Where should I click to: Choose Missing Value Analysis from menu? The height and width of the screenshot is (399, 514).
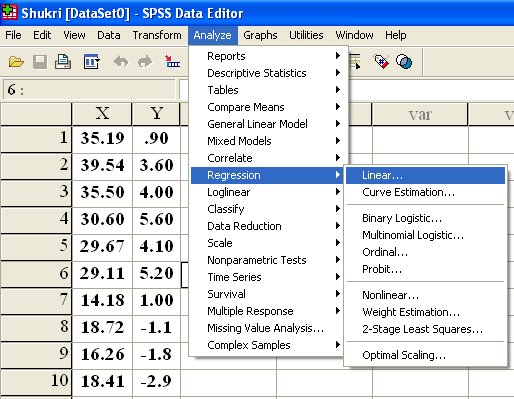pyautogui.click(x=267, y=328)
